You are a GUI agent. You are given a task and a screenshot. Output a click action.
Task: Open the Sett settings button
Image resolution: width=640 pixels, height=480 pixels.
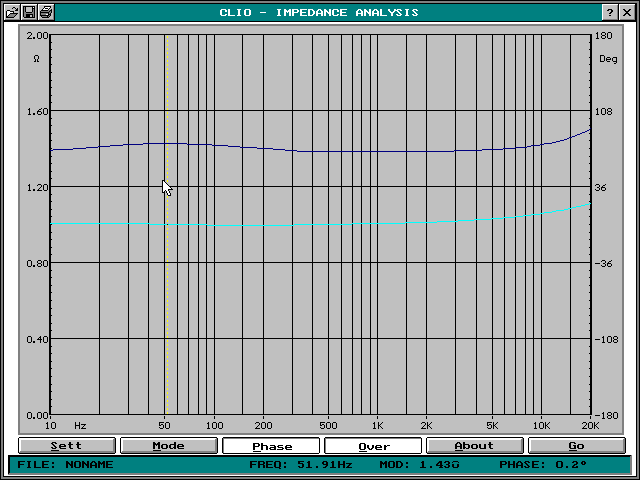[x=67, y=445]
